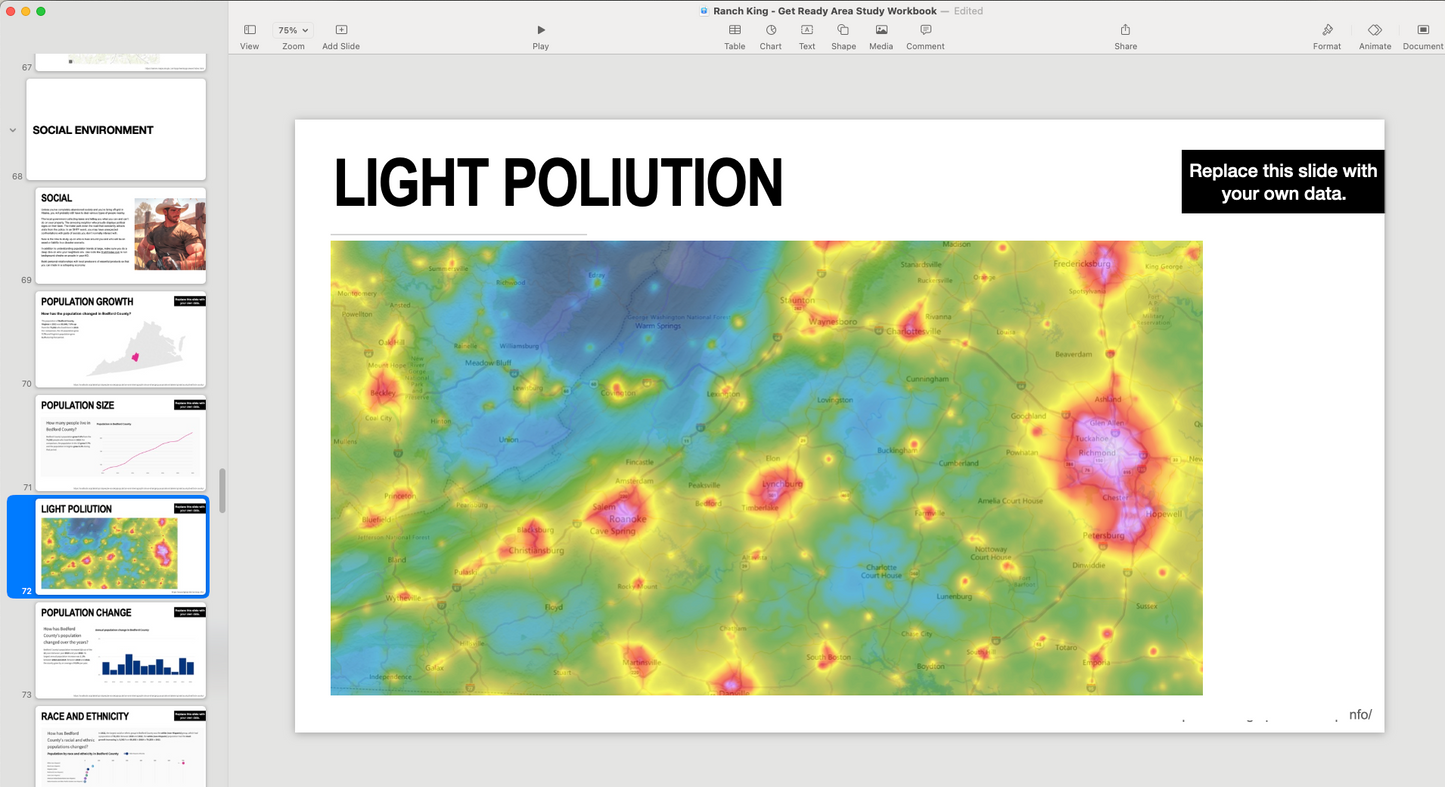Click the LIGHT POLIUTION title text
This screenshot has height=787, width=1445.
click(x=558, y=184)
